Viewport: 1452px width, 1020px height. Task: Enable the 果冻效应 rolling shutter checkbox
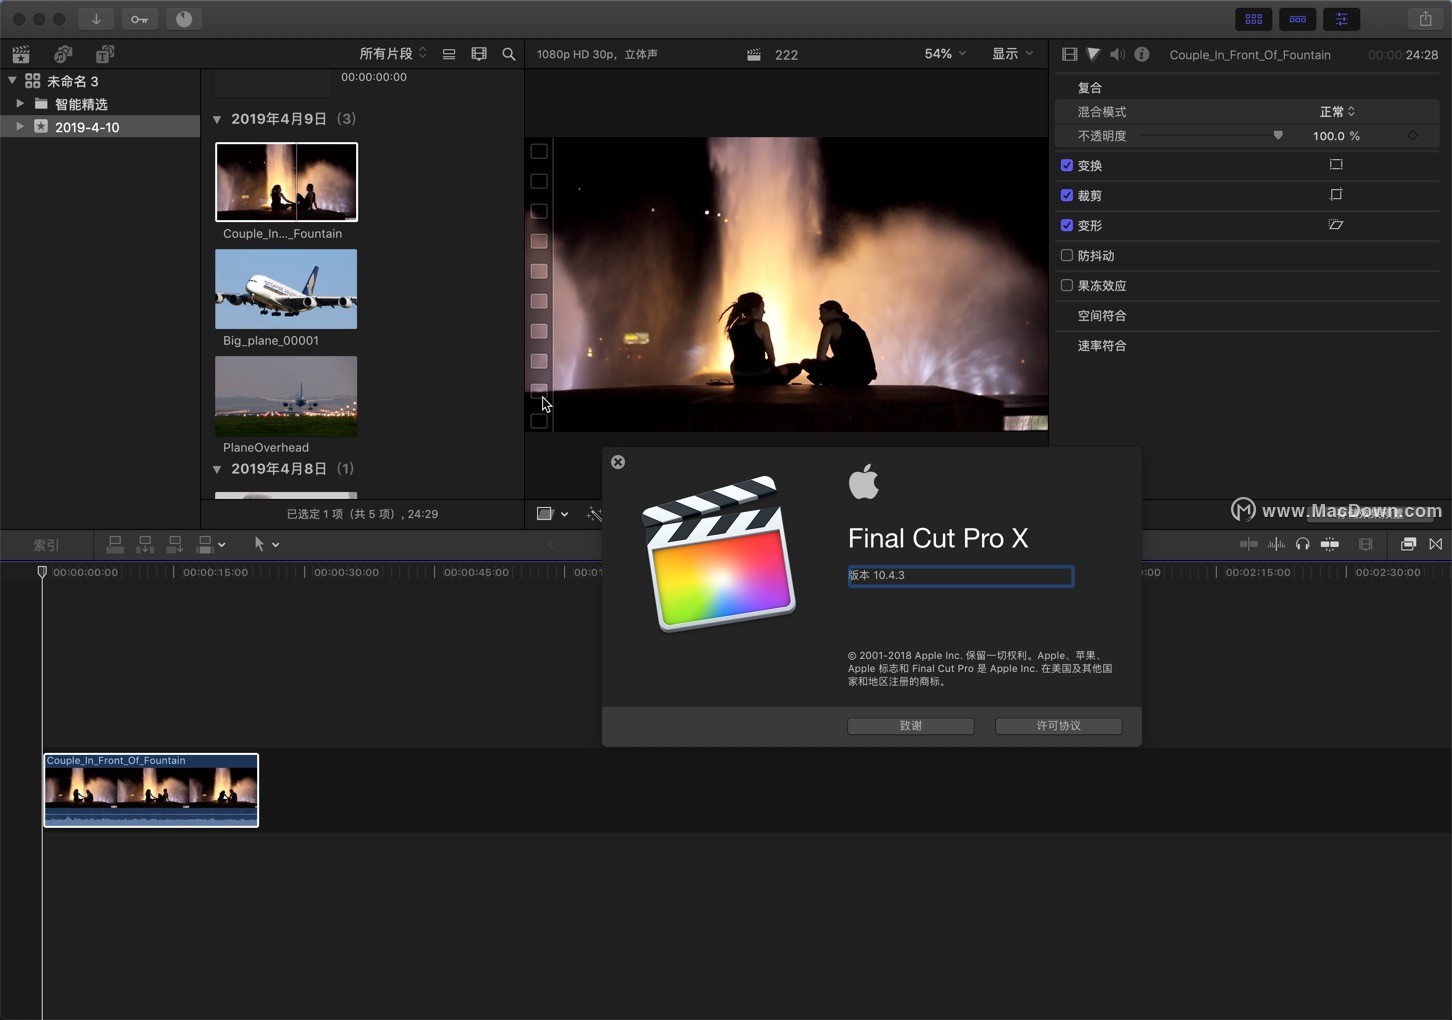click(1067, 285)
